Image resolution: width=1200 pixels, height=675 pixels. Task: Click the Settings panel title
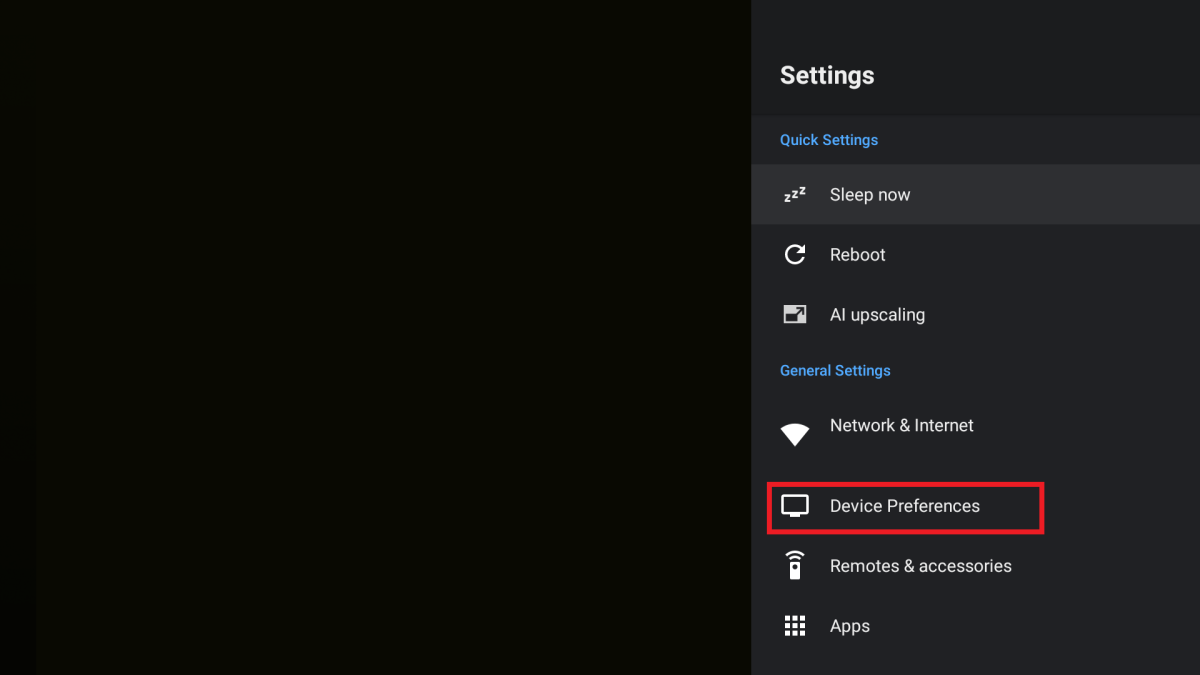pyautogui.click(x=827, y=76)
